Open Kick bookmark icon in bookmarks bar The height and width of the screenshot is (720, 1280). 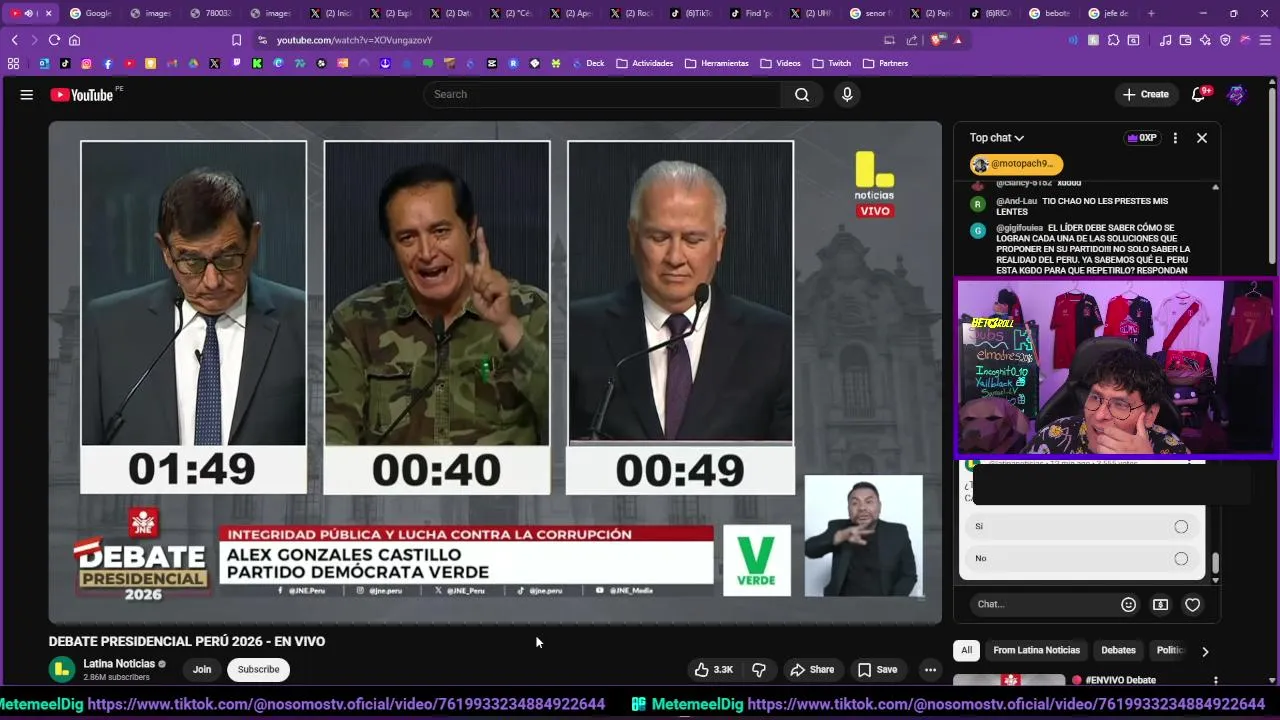coord(257,63)
